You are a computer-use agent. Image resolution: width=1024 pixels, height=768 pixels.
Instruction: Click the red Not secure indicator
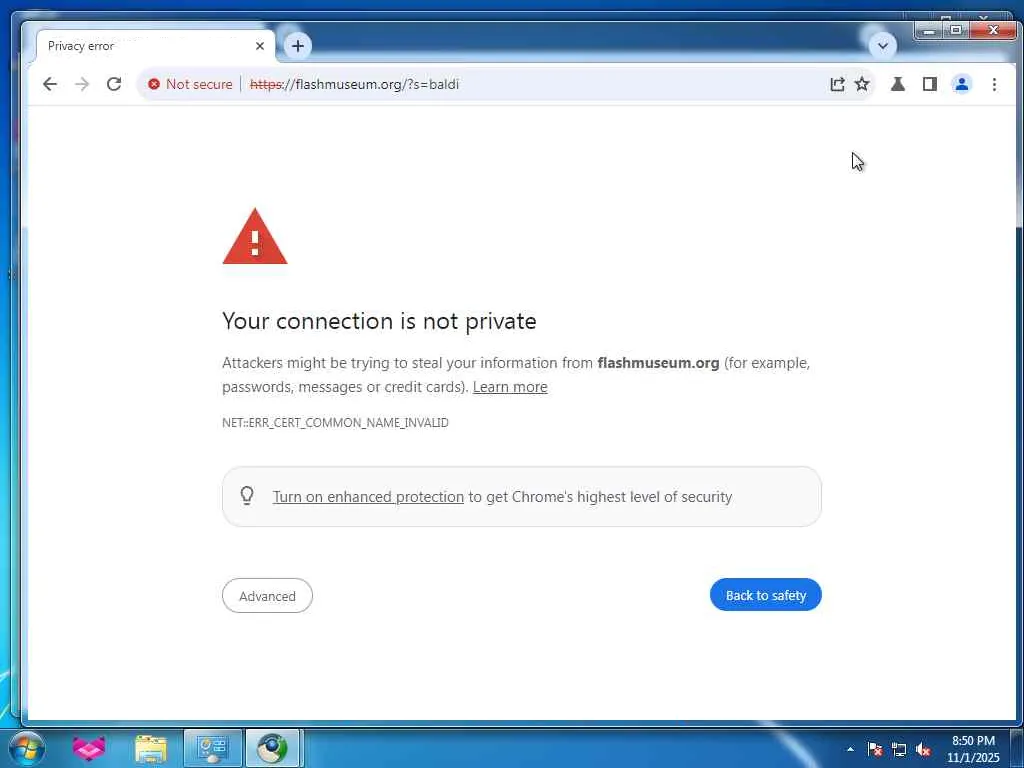[190, 84]
